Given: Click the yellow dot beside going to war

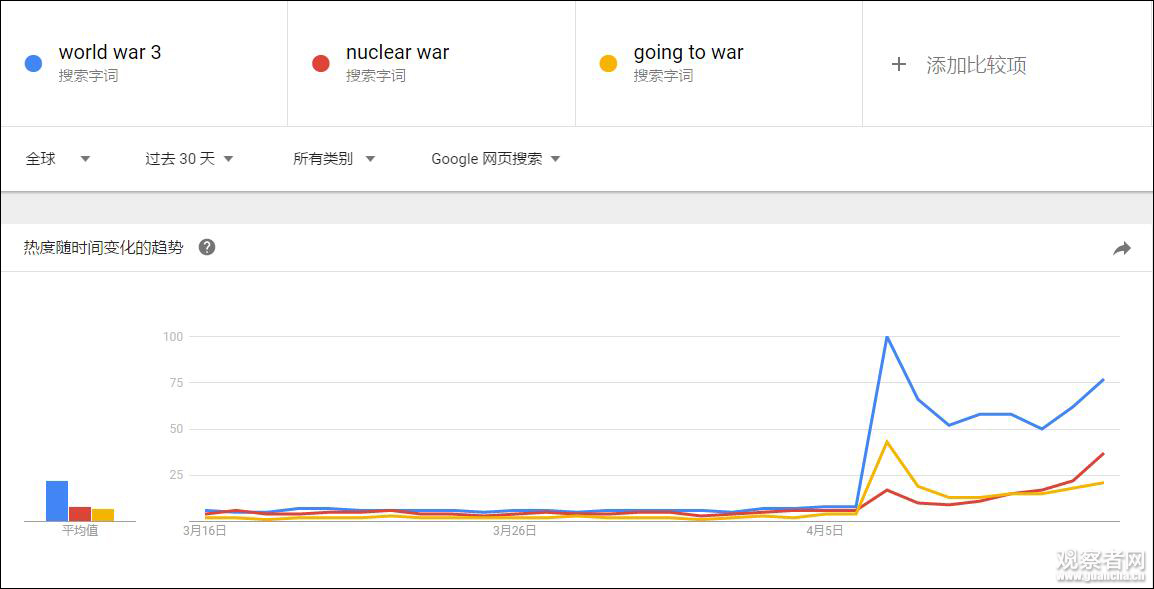Looking at the screenshot, I should coord(608,64).
